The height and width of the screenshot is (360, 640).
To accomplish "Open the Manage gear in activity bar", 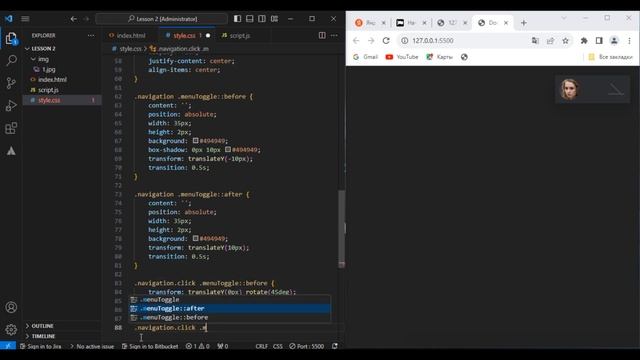I will click(11, 329).
